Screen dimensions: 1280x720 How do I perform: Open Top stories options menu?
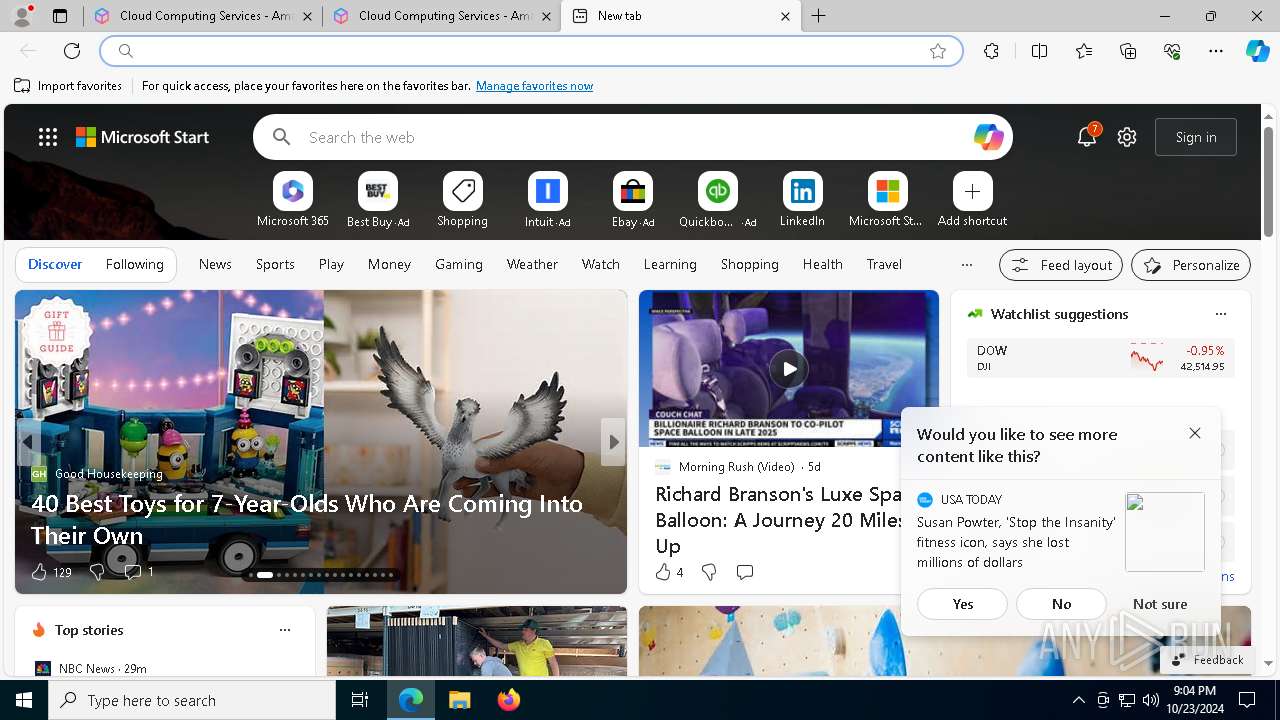[285, 630]
